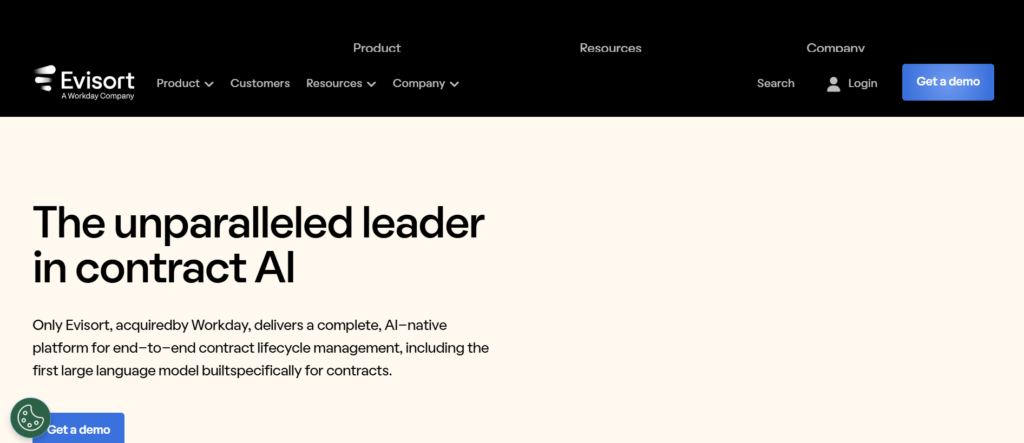
Task: Expand the Company menu chevron
Action: pos(454,84)
